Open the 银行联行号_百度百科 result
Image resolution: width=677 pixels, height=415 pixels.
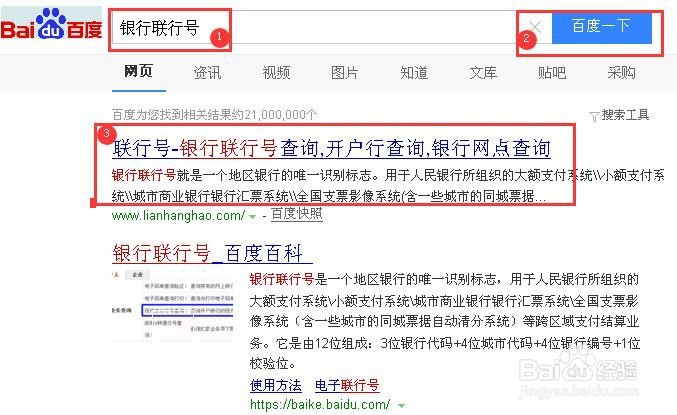pyautogui.click(x=212, y=253)
